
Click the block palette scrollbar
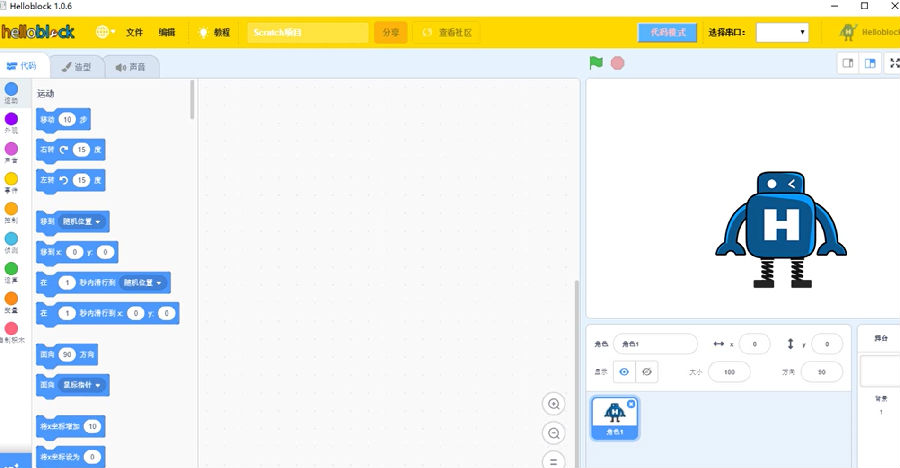192,100
